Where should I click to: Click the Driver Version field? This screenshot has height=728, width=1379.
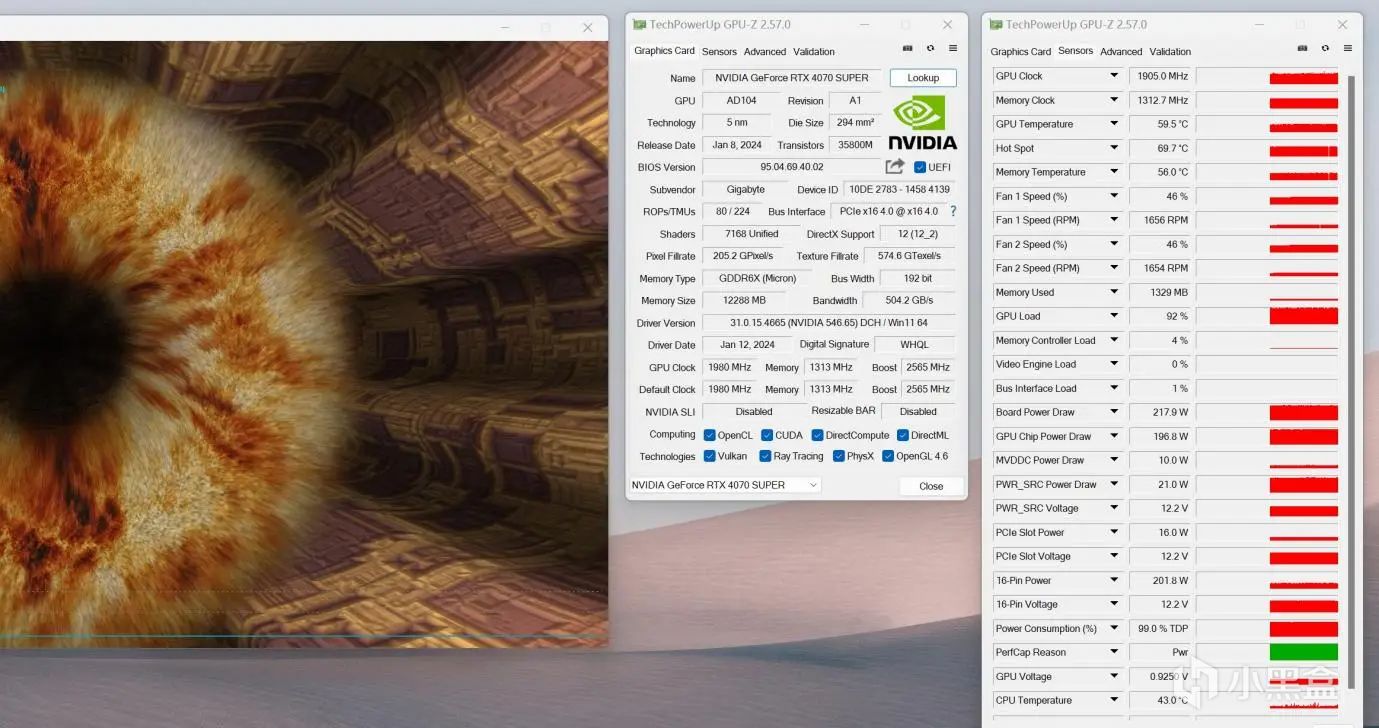[828, 323]
